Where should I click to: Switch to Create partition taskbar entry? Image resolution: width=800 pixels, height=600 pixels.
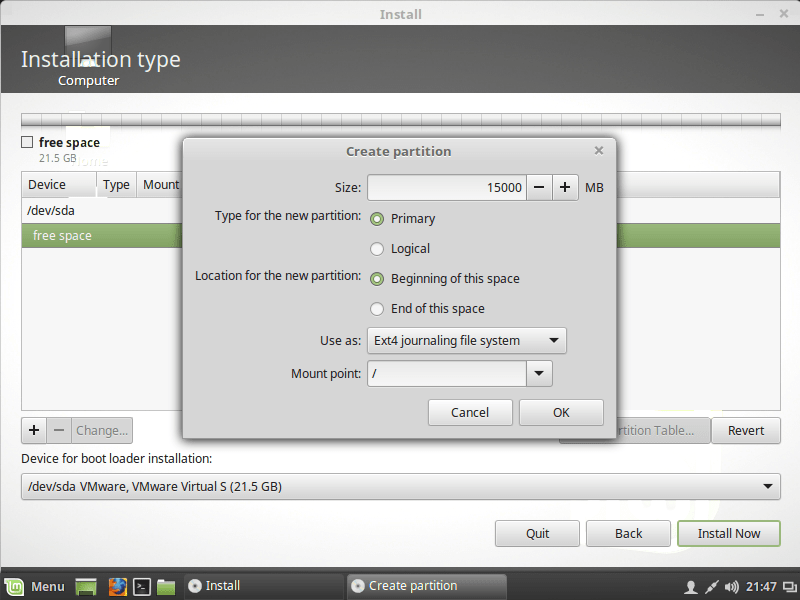click(x=427, y=586)
